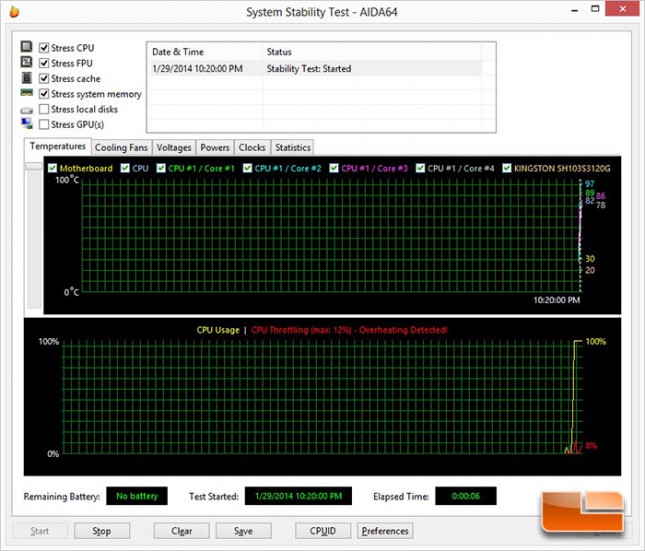The width and height of the screenshot is (645, 551).
Task: Select the 'Stability Test: Started' log entry
Action: click(x=309, y=69)
